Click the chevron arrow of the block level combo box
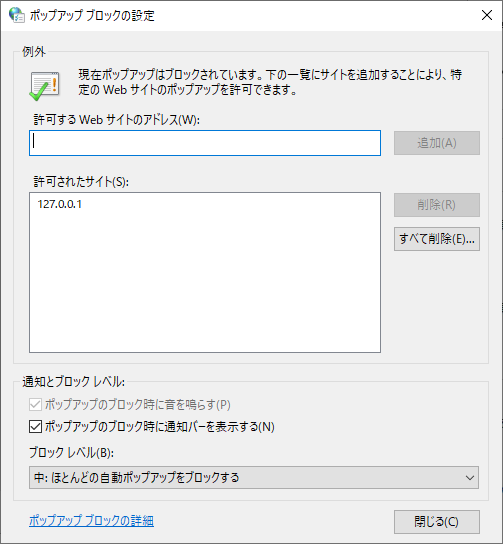This screenshot has height=544, width=503. point(470,478)
